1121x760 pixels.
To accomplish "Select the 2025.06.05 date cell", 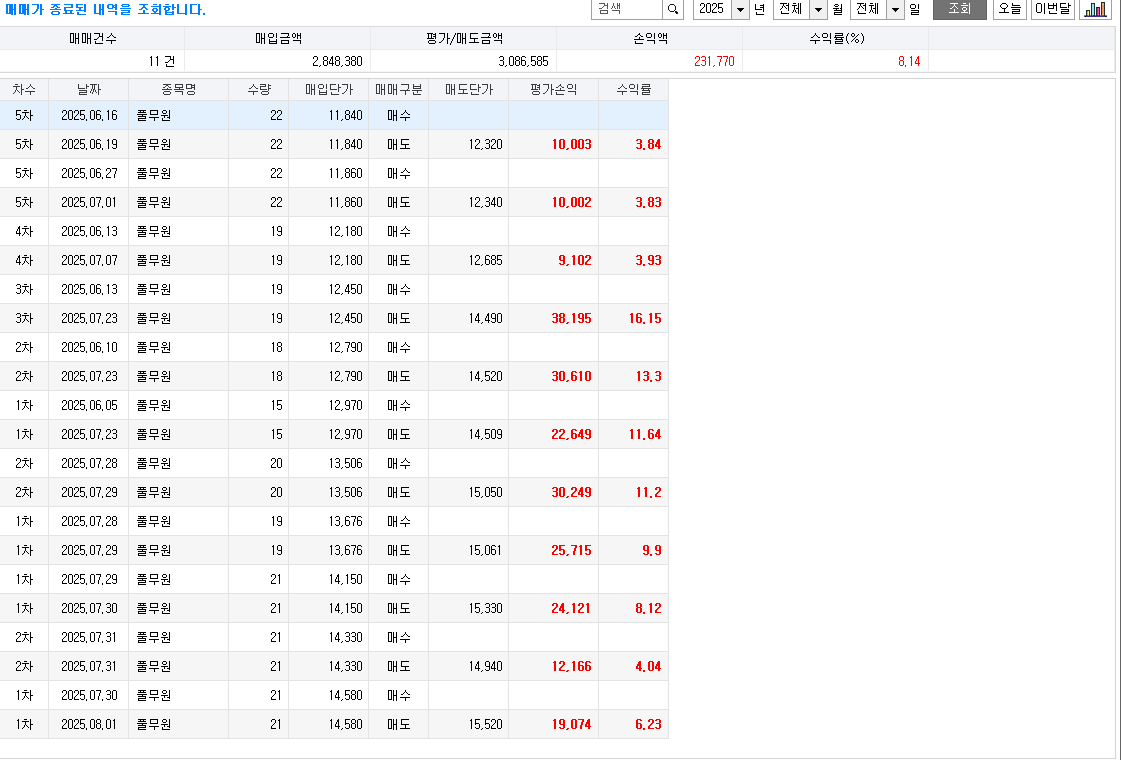I will point(89,405).
